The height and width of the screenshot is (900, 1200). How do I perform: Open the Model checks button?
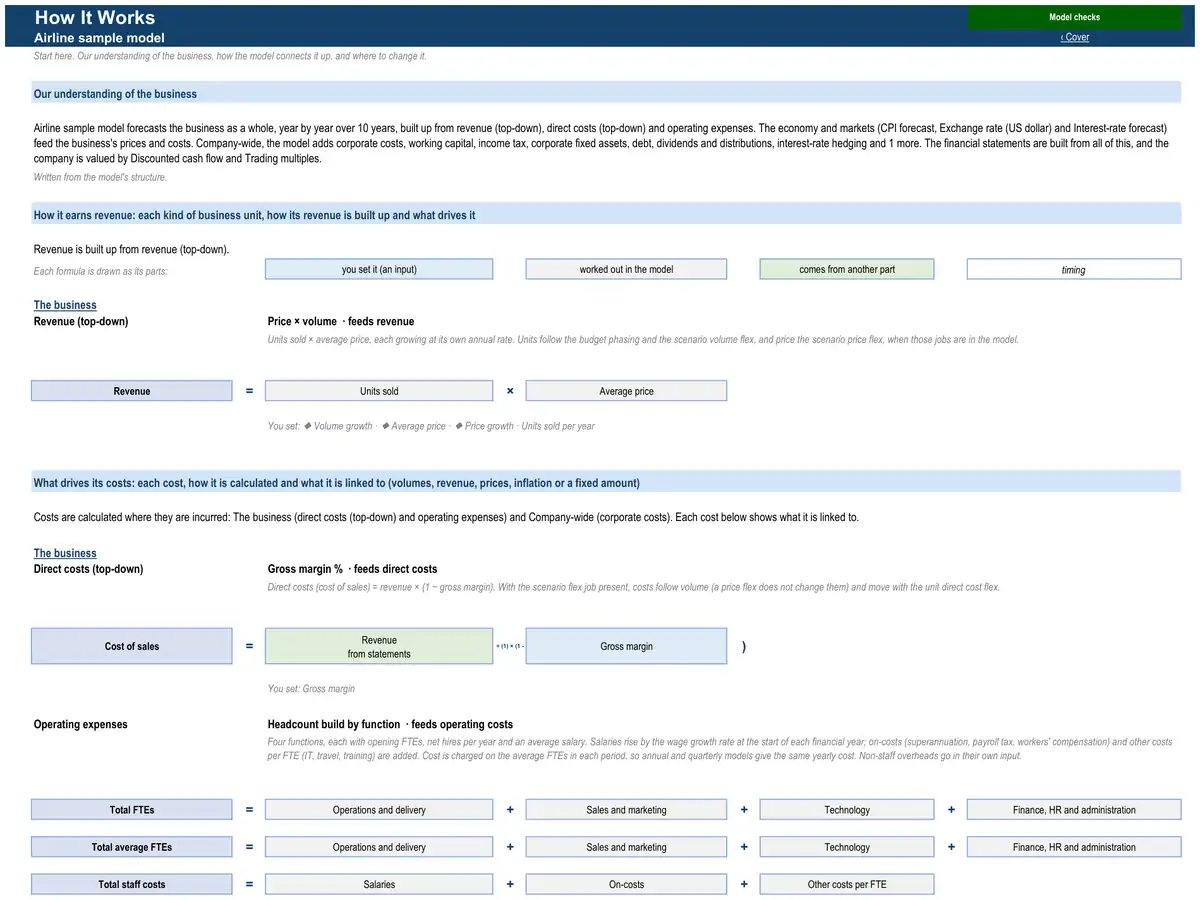1074,17
